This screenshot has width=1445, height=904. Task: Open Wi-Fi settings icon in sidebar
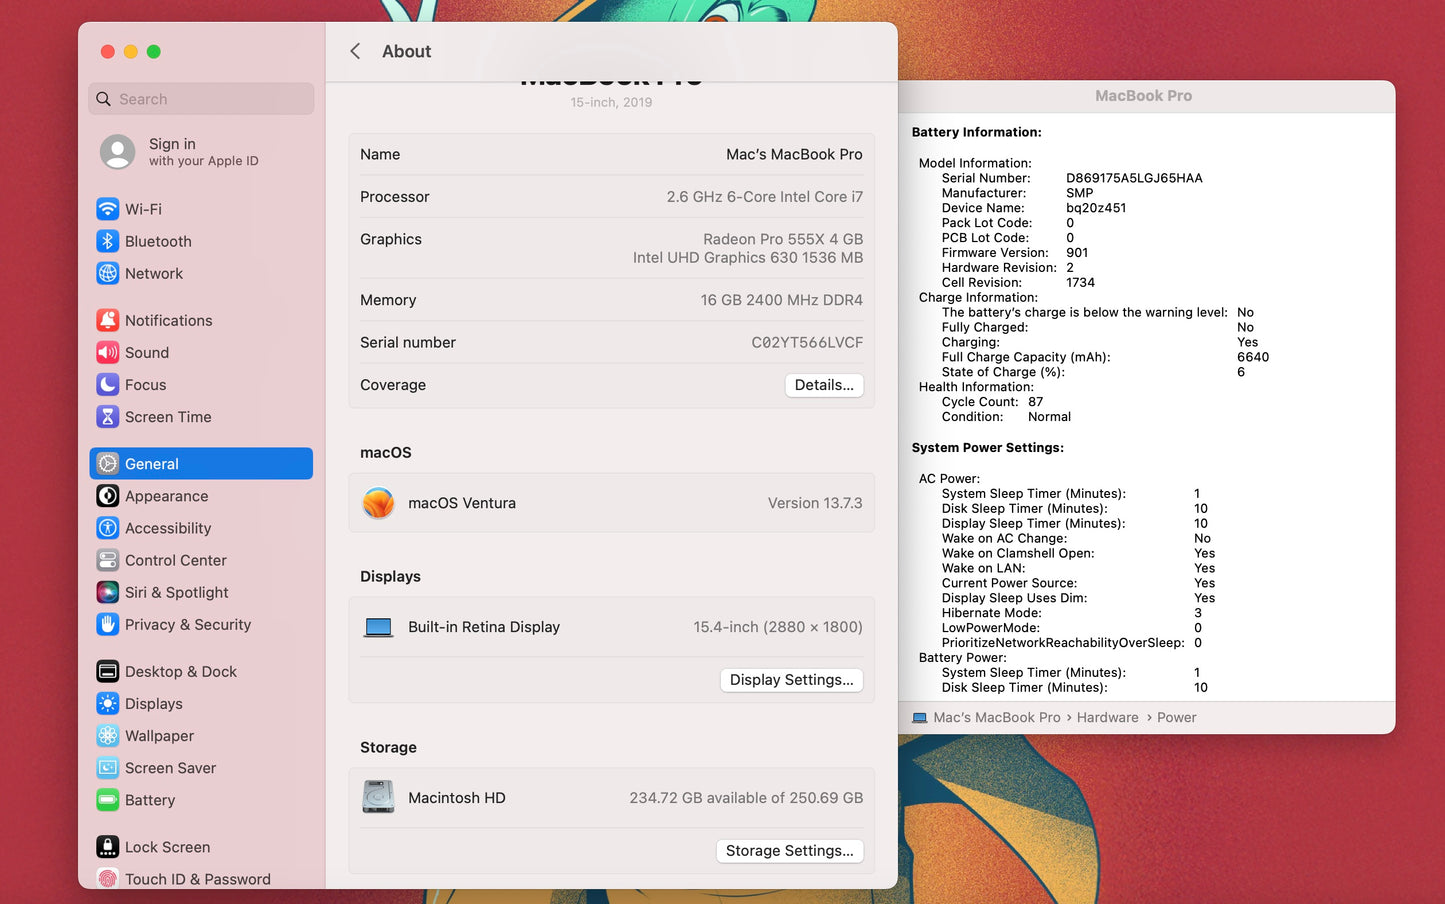click(x=107, y=209)
